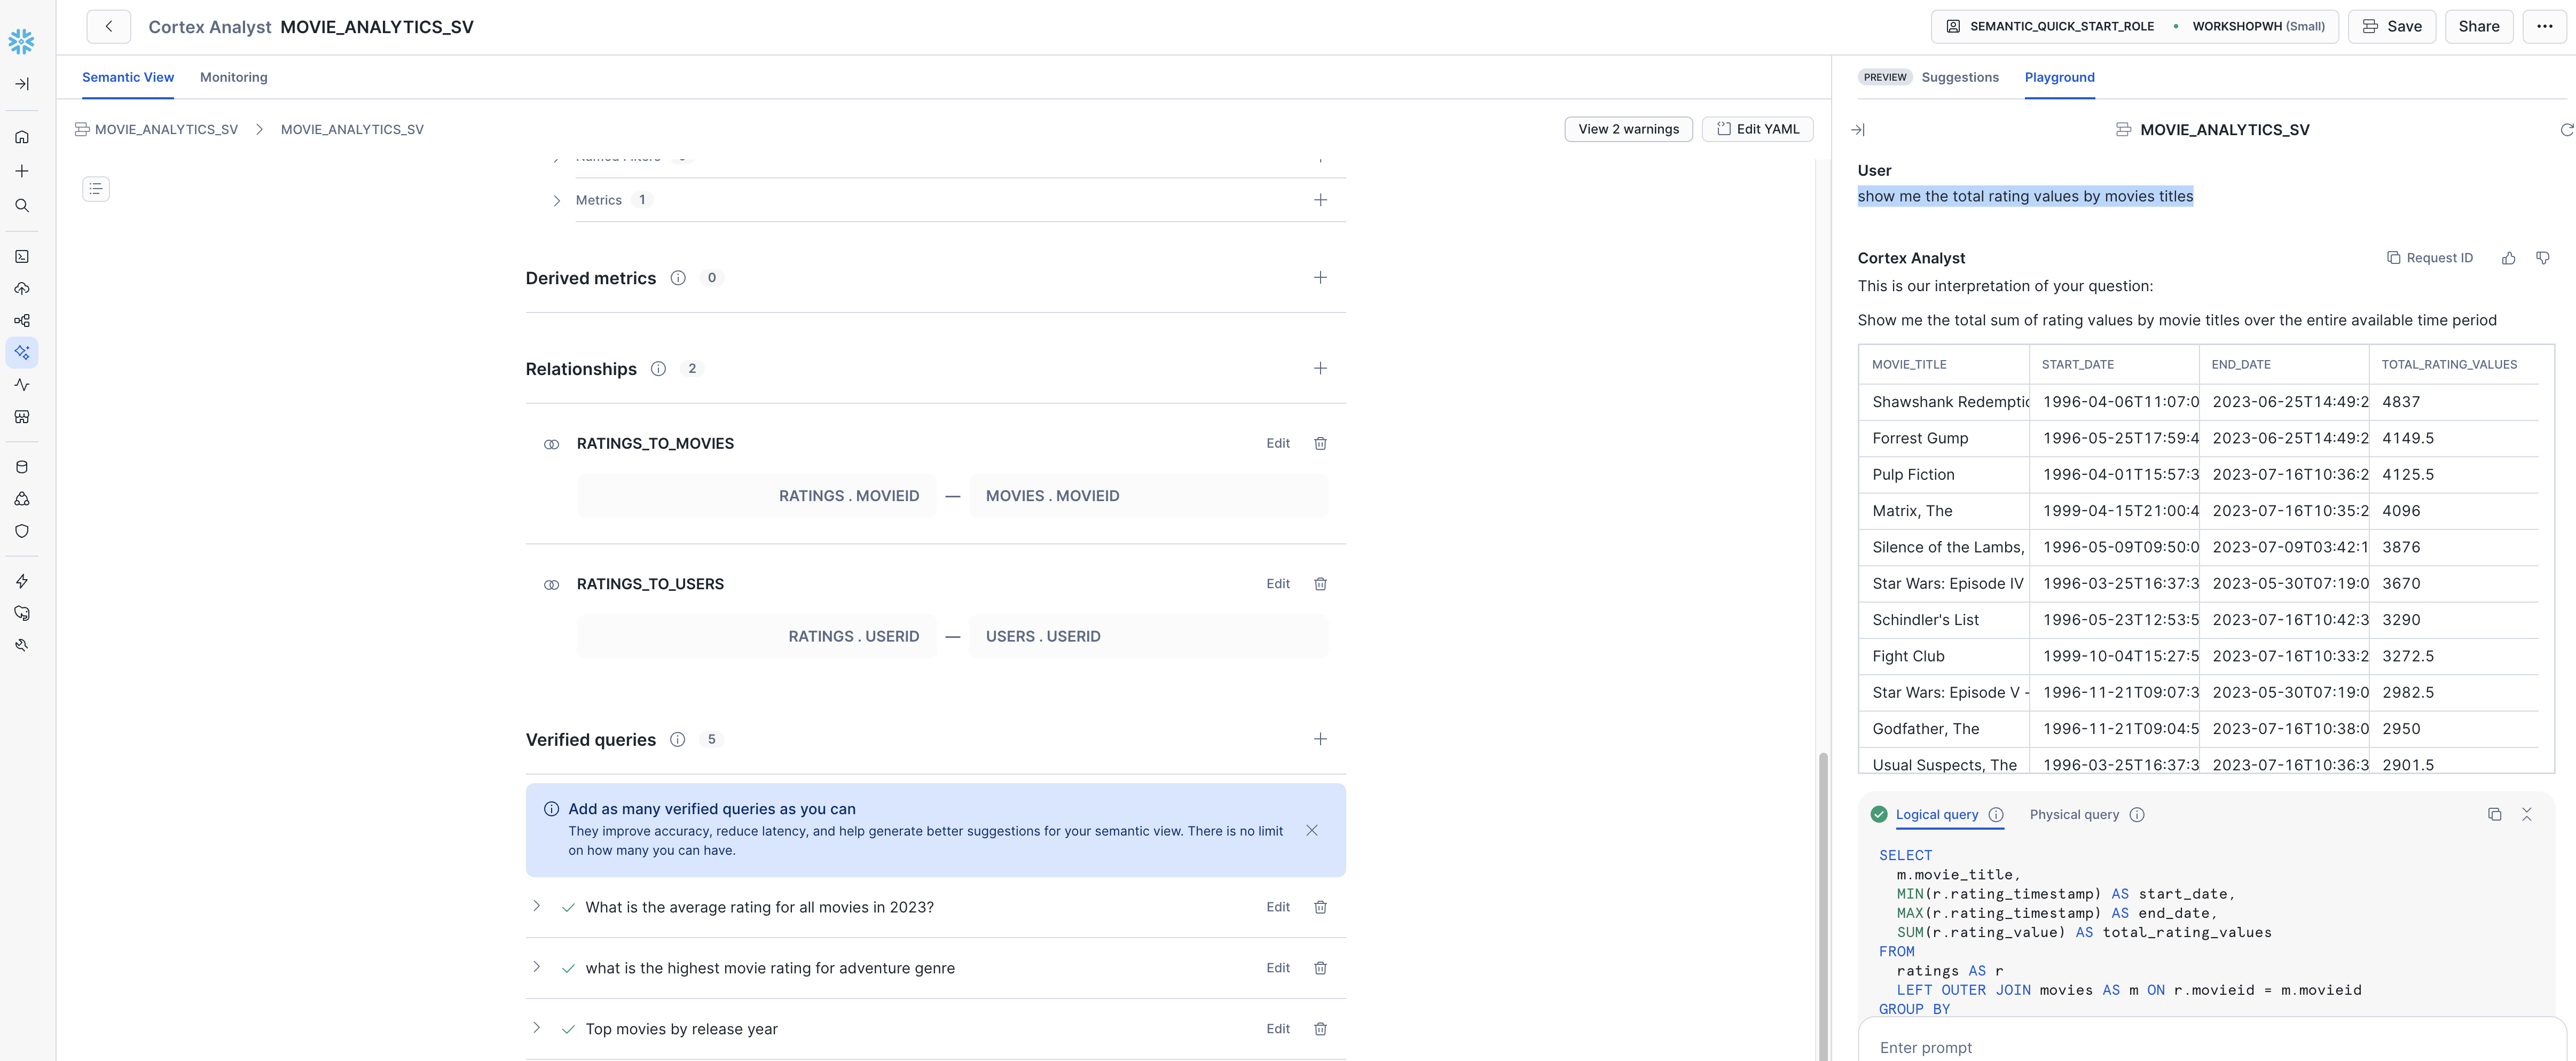Expand the Top movies by release year query
The height and width of the screenshot is (1061, 2576).
pos(537,1028)
